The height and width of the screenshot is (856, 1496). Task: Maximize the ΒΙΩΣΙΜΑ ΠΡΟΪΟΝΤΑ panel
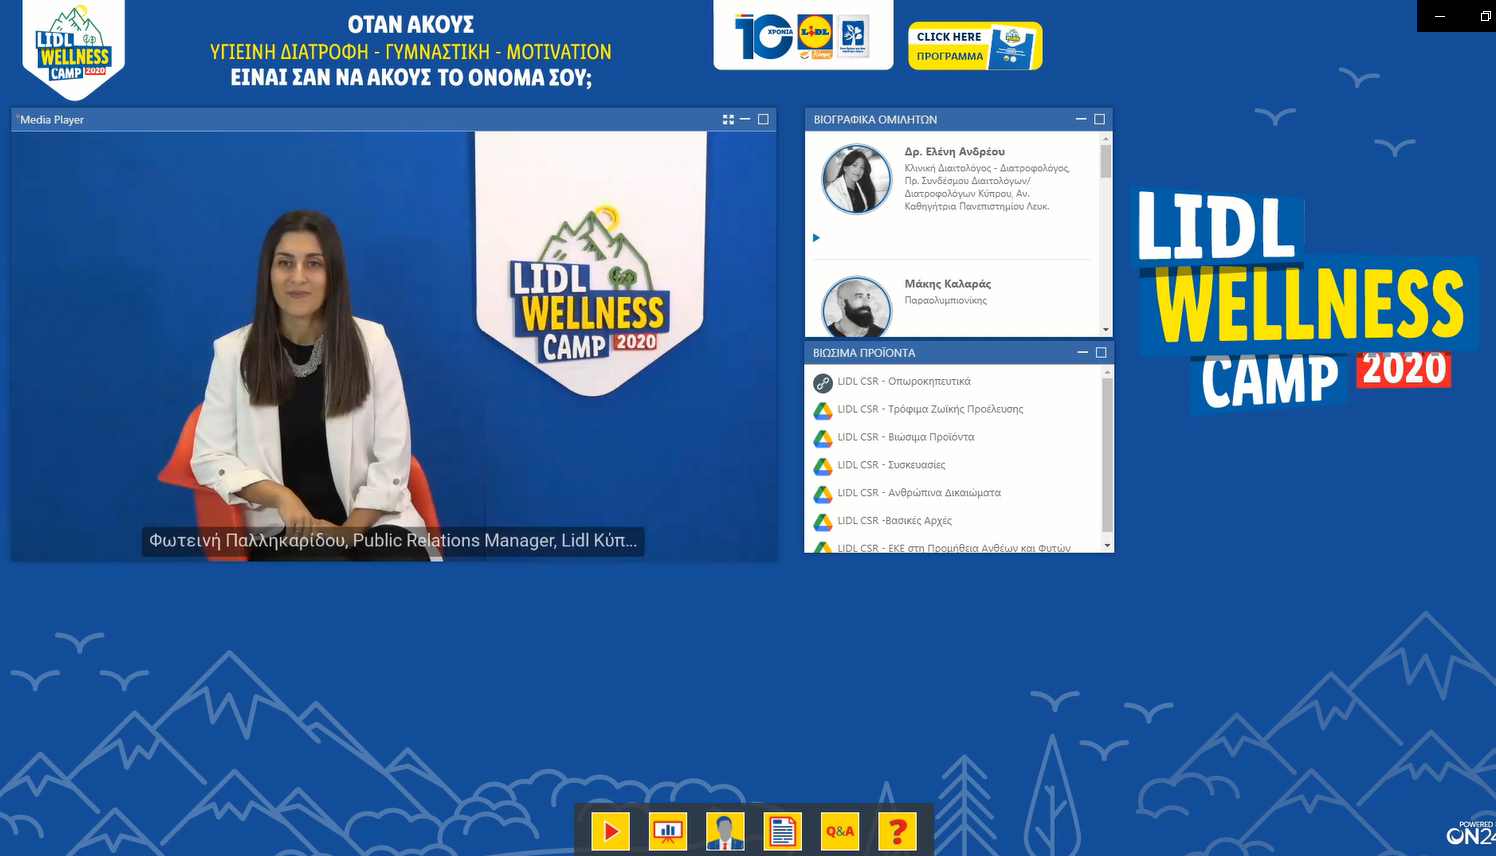1101,352
